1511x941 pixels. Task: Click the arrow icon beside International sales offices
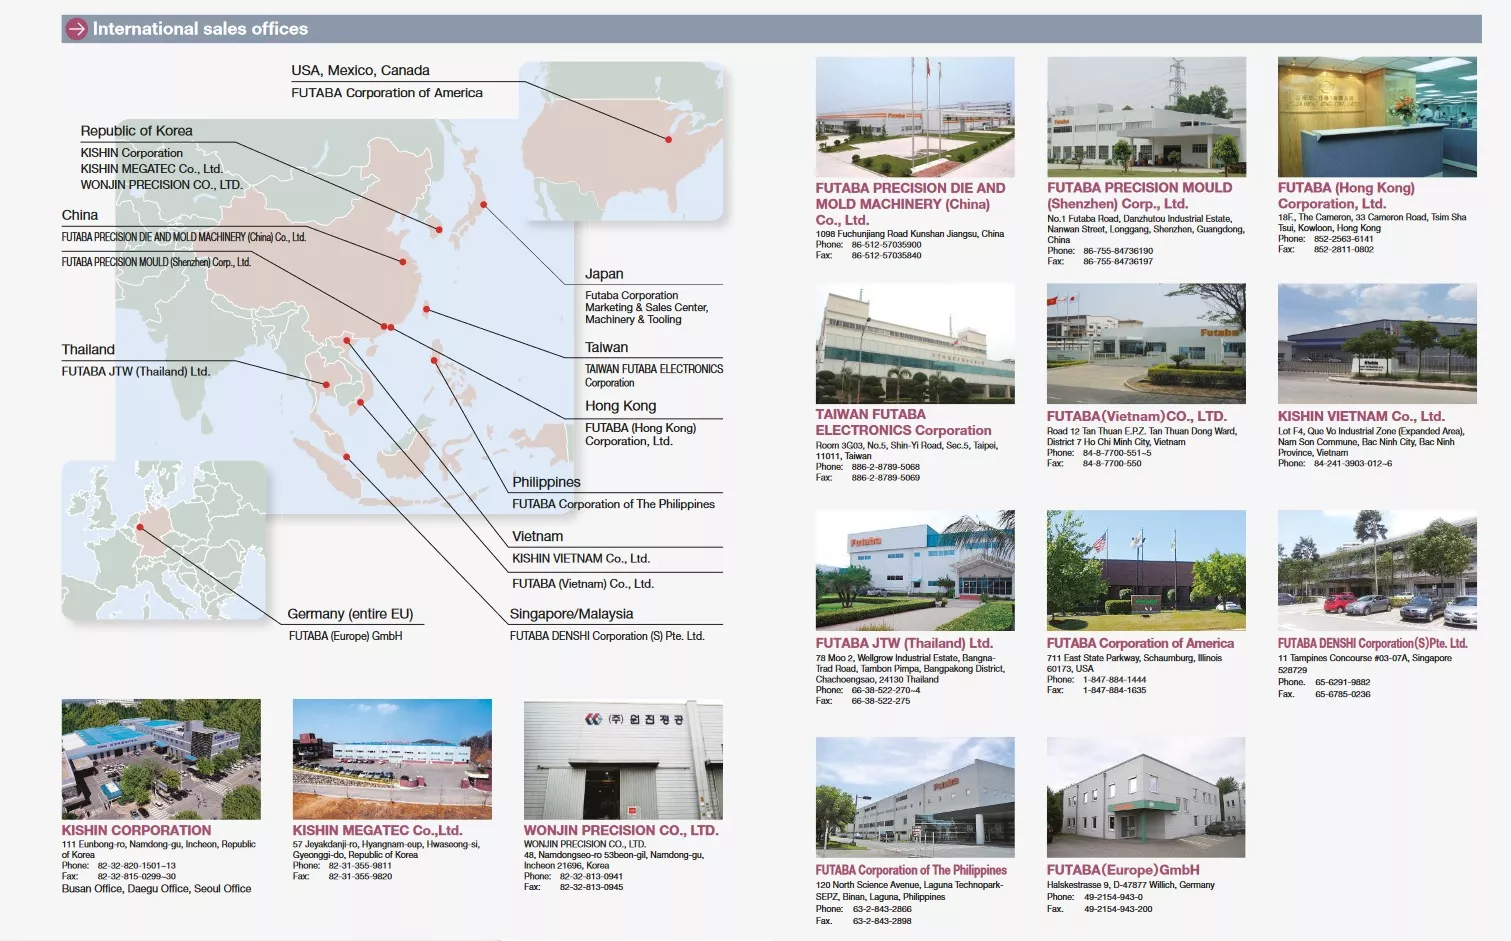click(76, 29)
